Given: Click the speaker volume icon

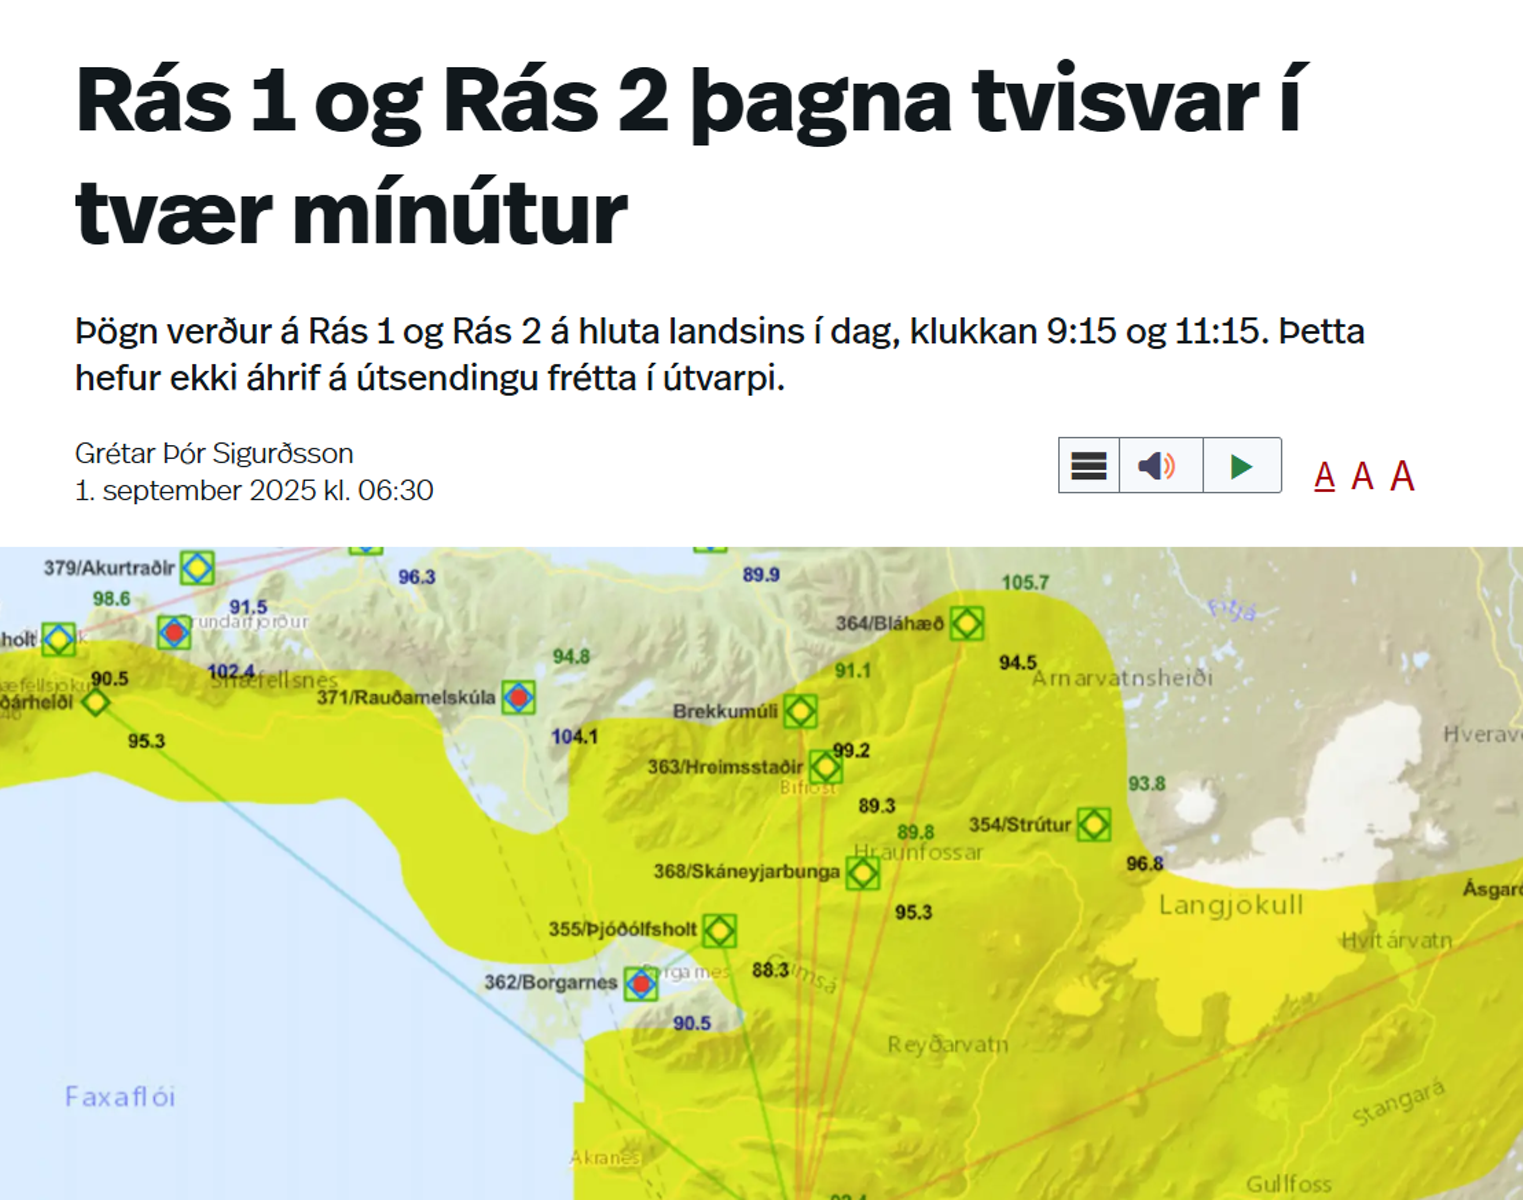Looking at the screenshot, I should [1160, 466].
